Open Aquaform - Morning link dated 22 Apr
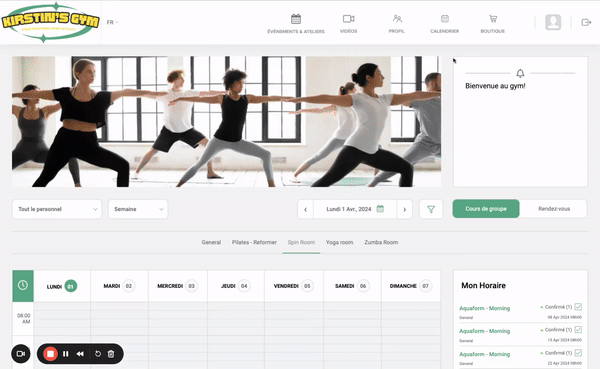The width and height of the screenshot is (600, 369). [484, 354]
